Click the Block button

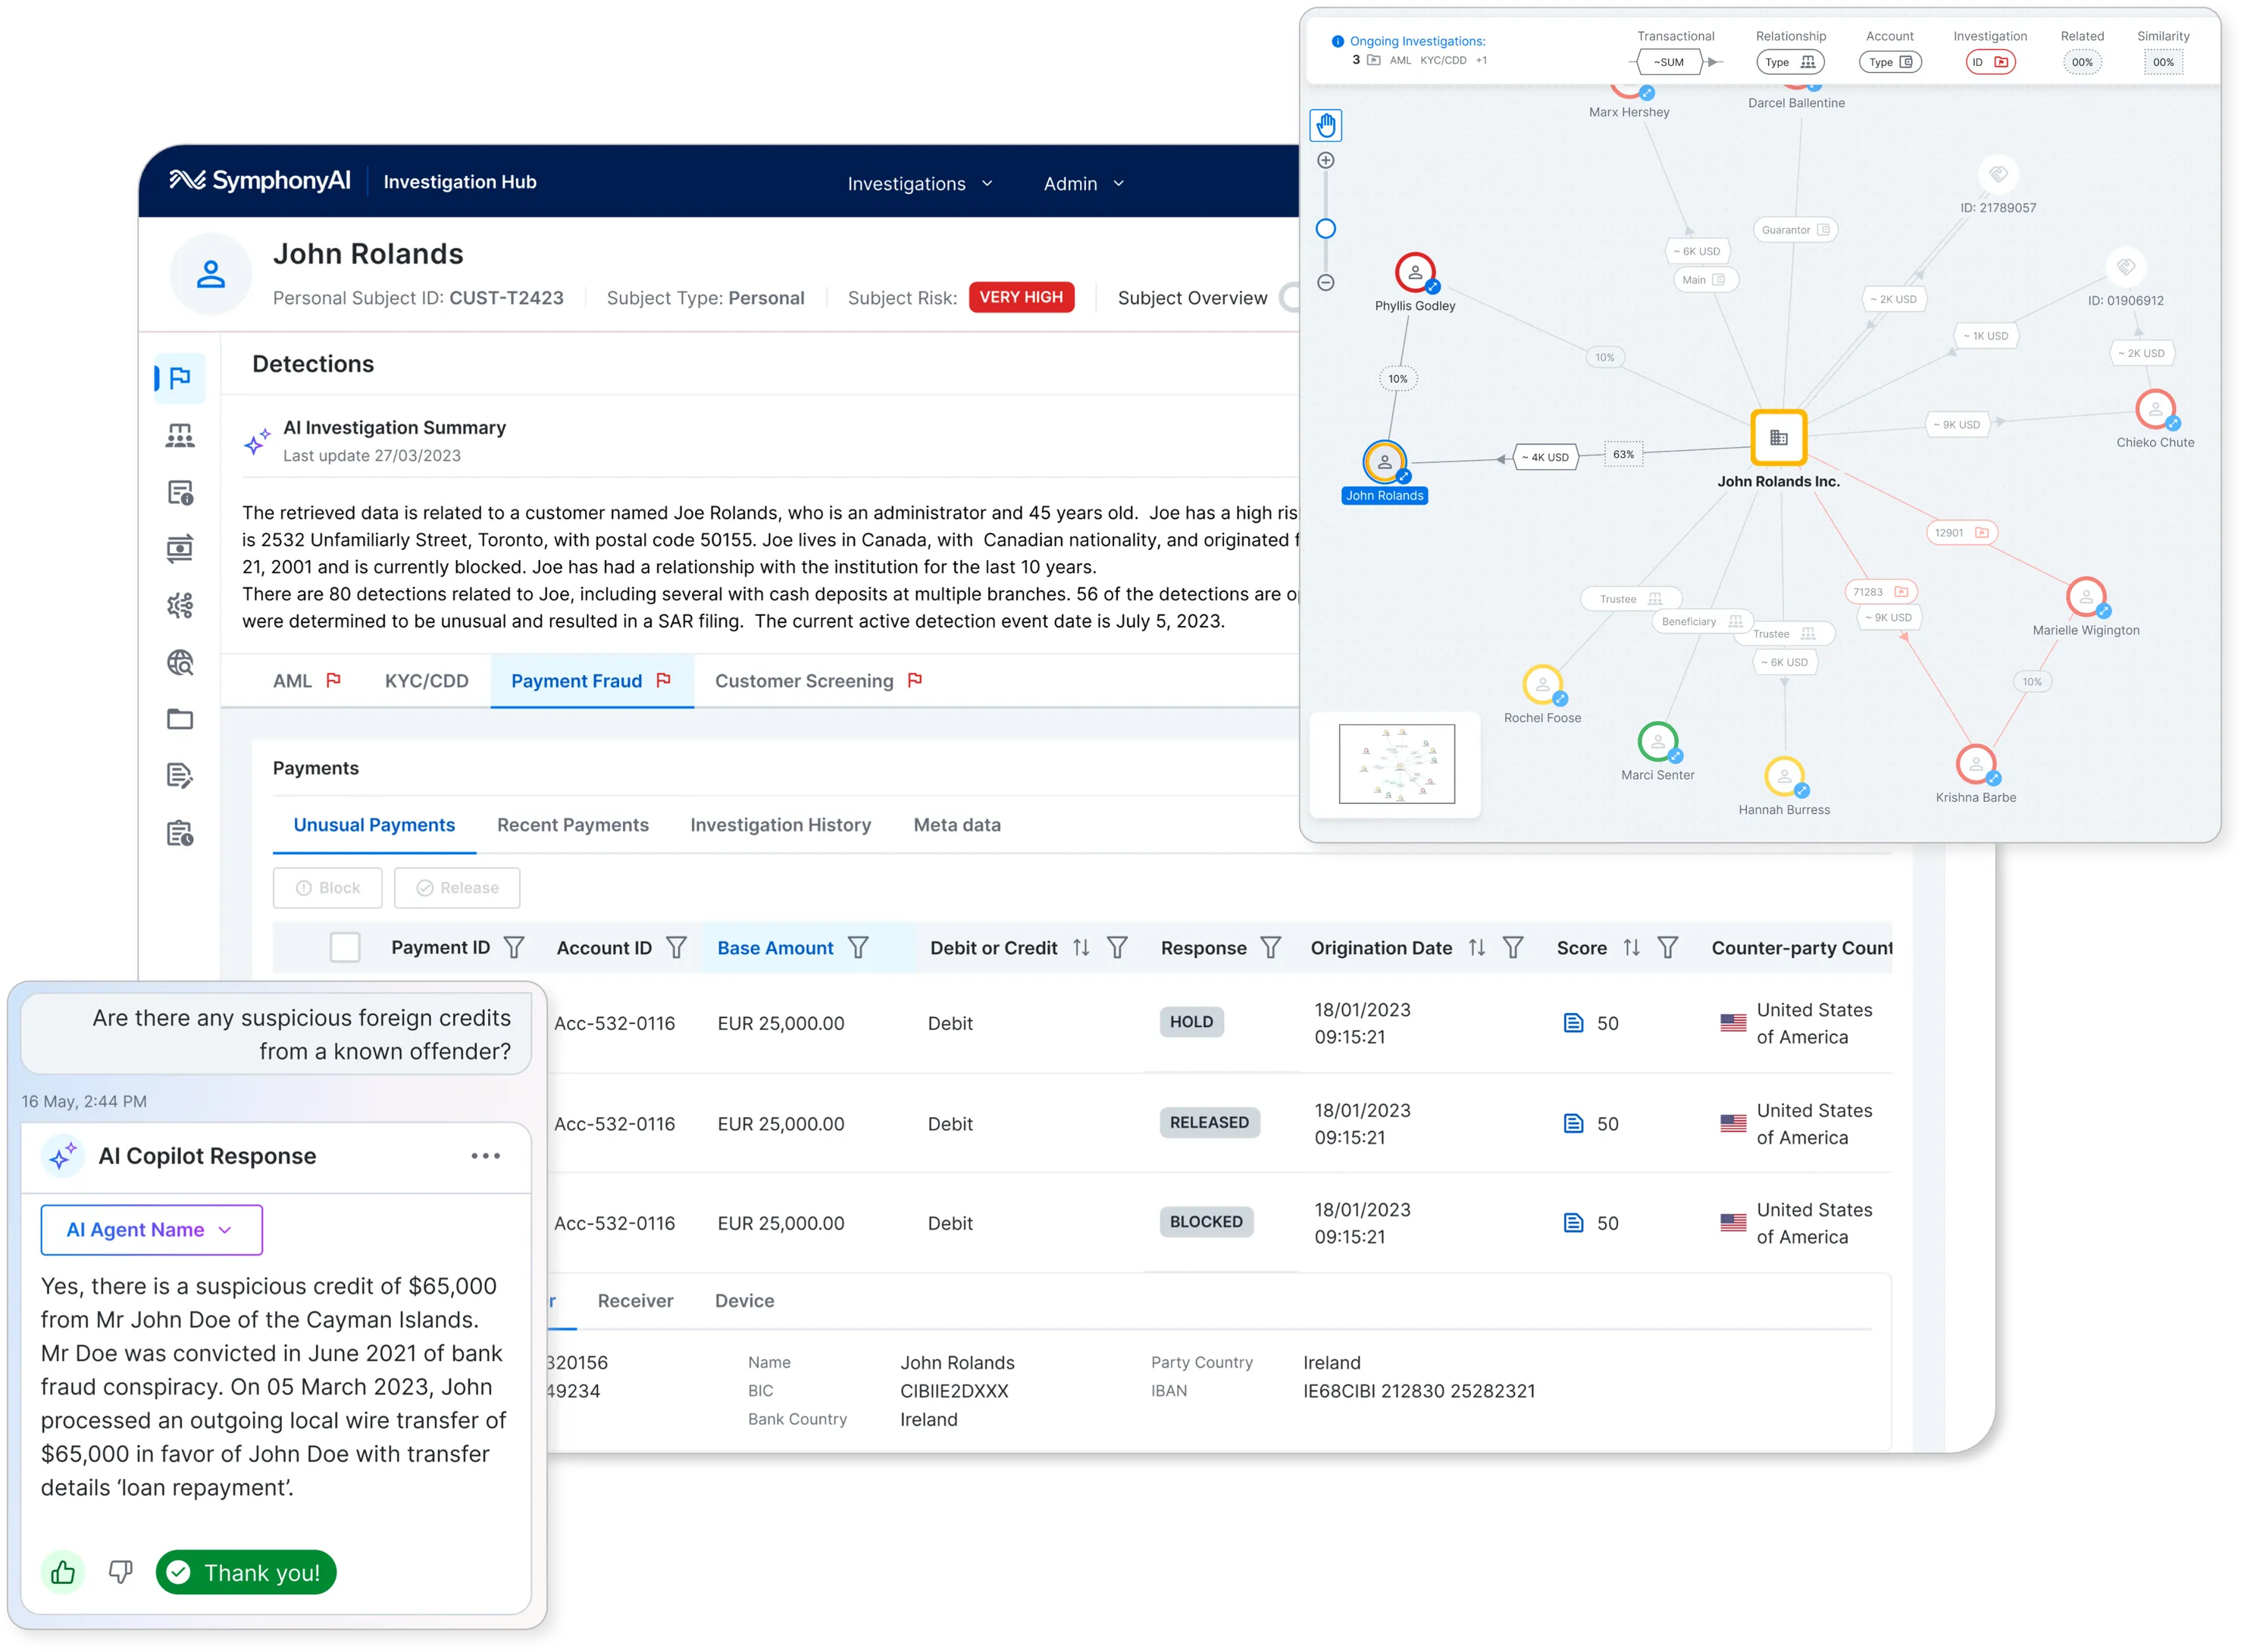(327, 887)
